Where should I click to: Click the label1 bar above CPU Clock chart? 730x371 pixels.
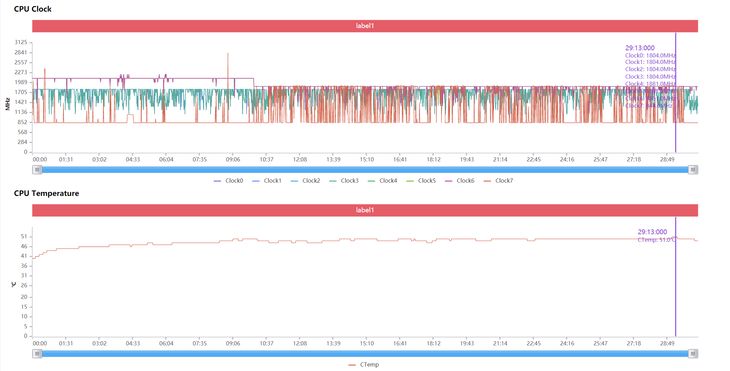[365, 26]
